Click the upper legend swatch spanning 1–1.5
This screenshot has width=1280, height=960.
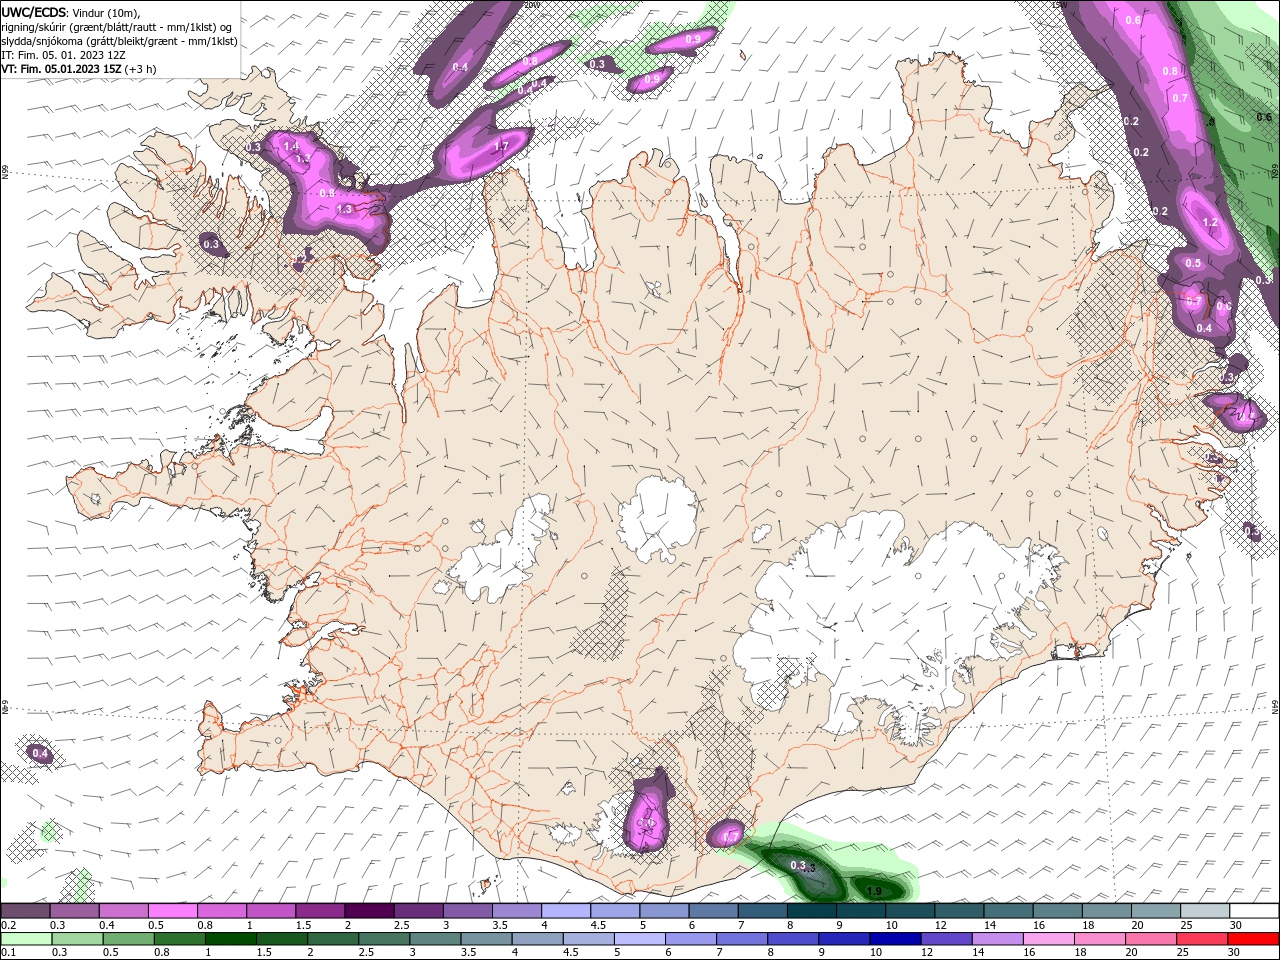coord(271,911)
